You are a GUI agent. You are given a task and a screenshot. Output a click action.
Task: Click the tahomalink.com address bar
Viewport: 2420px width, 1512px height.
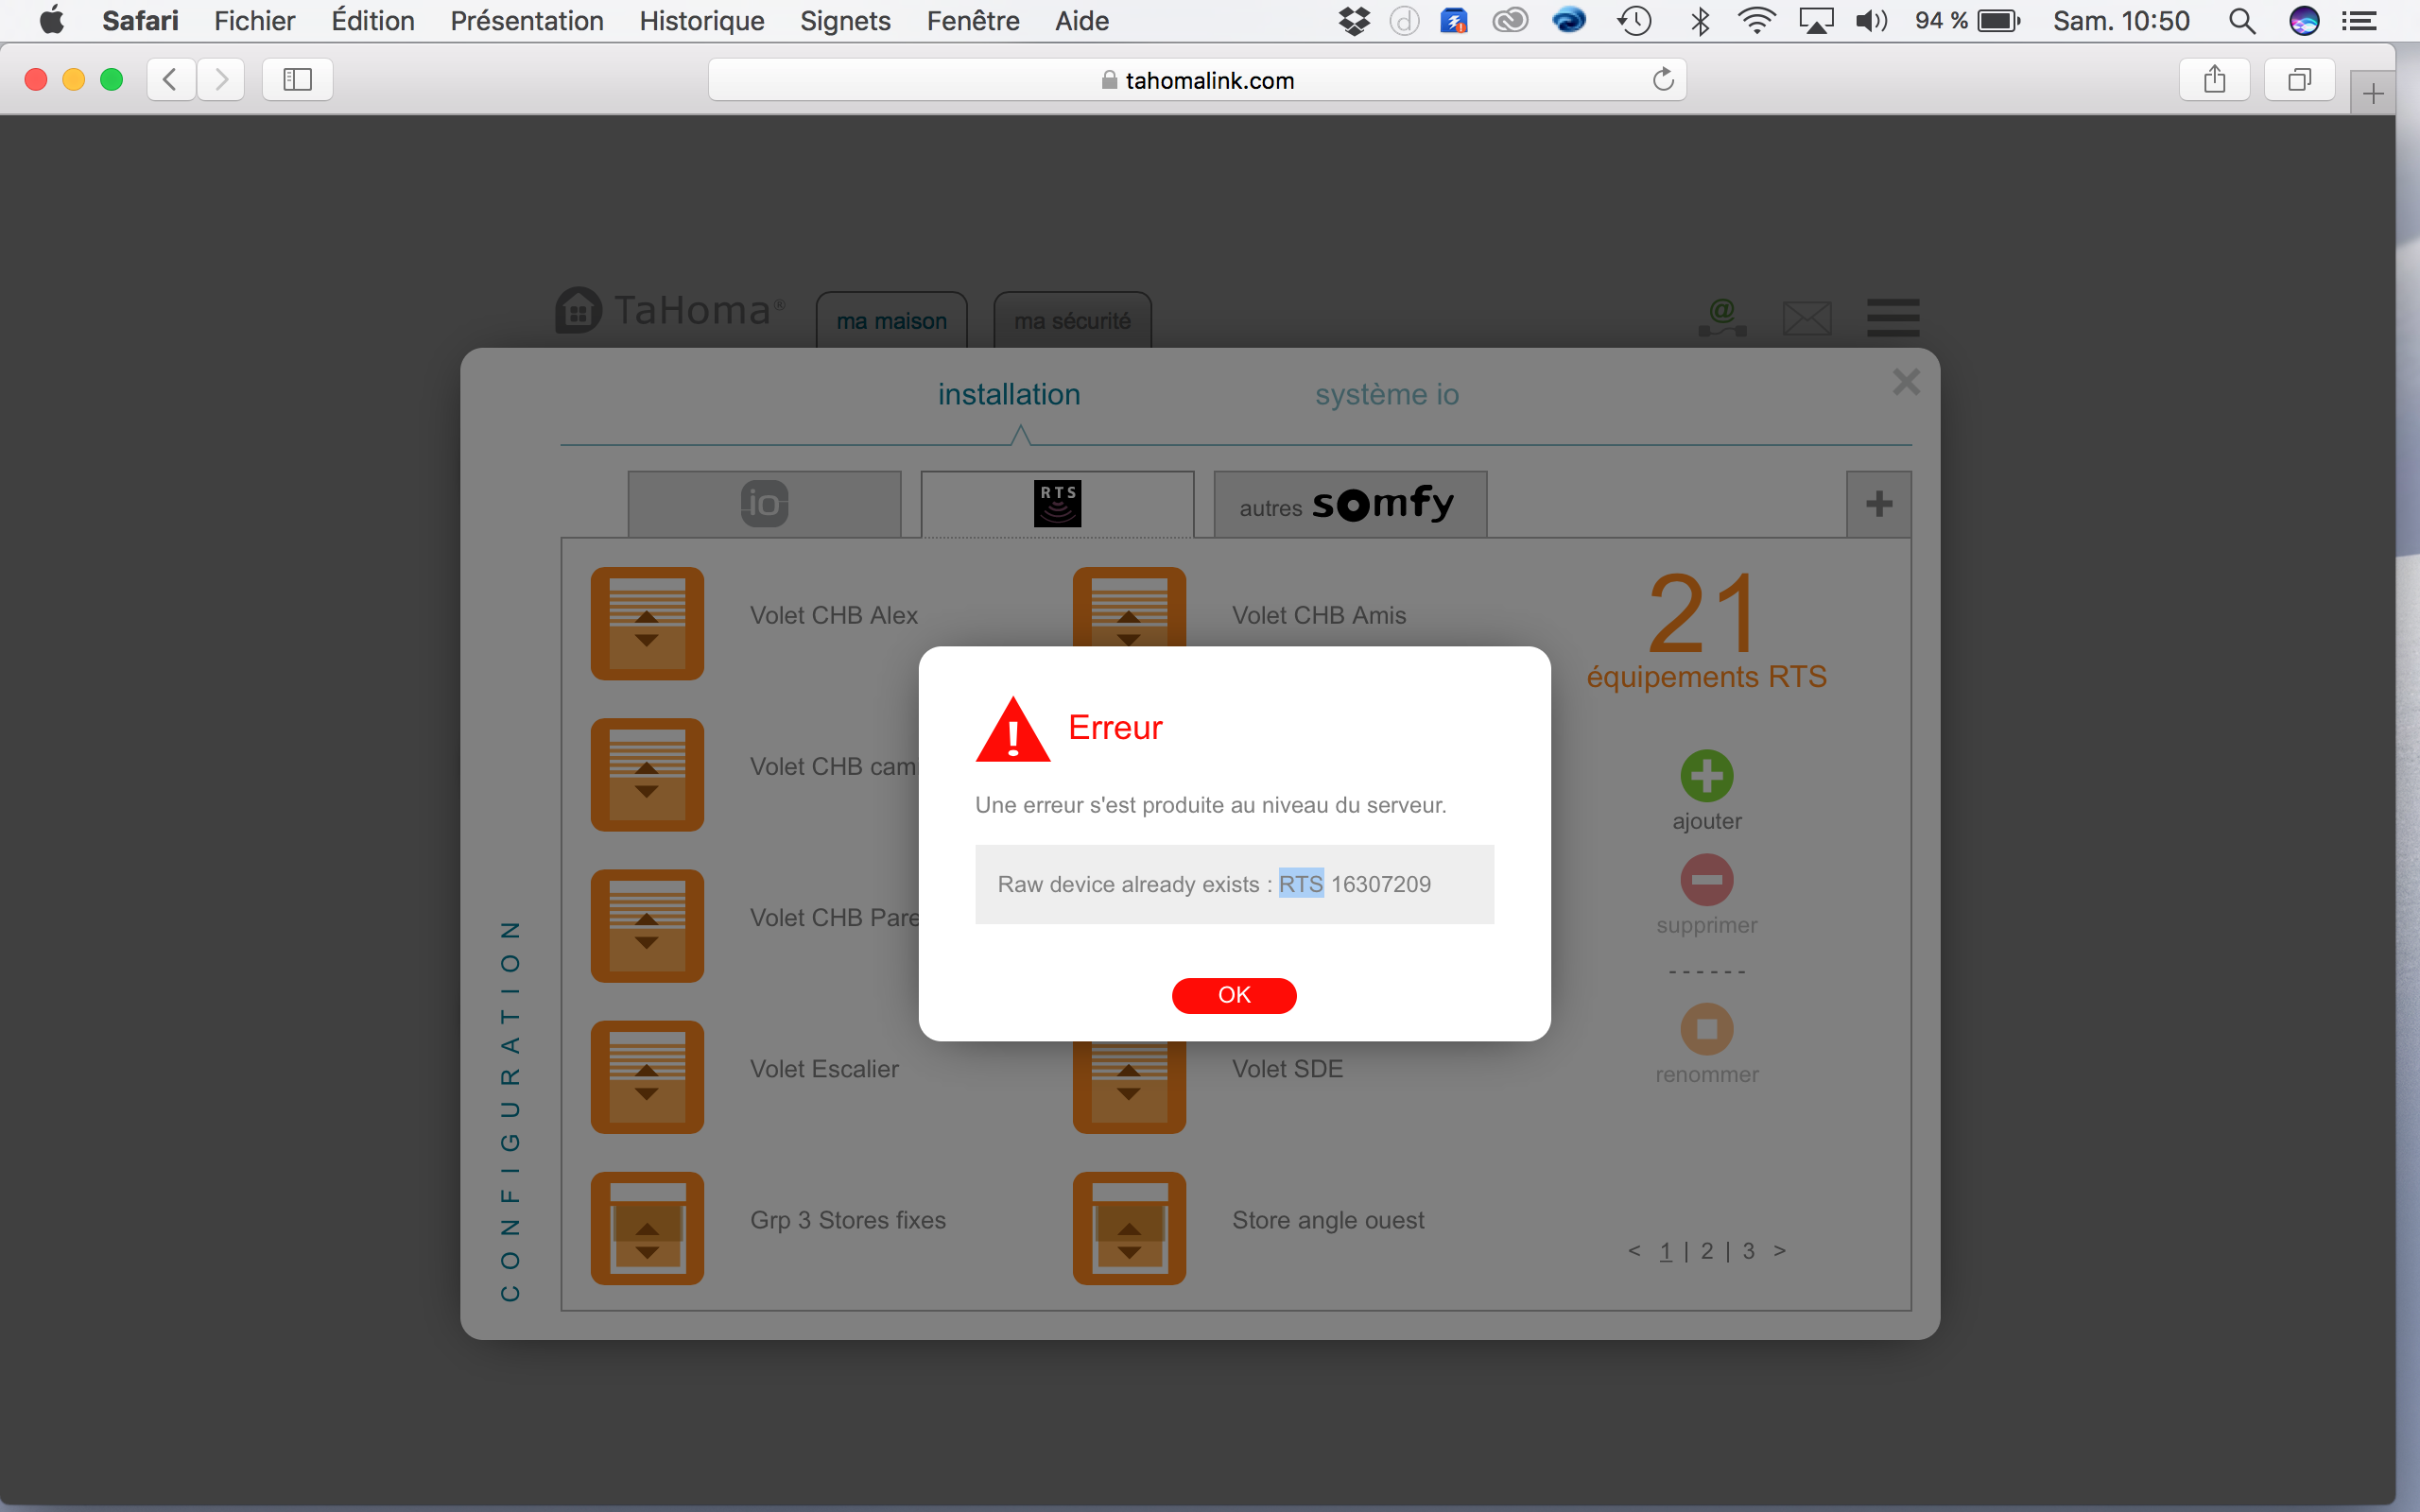1197,80
